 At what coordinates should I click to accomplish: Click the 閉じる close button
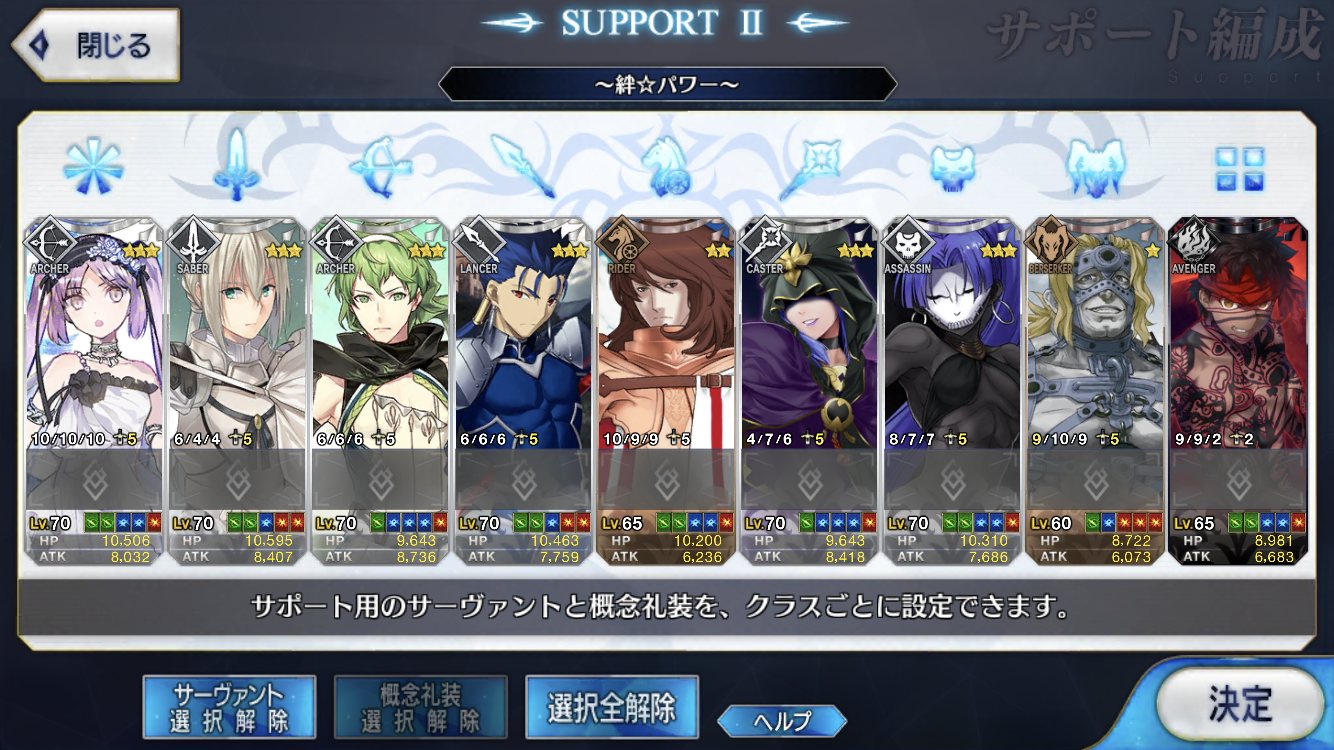click(96, 46)
